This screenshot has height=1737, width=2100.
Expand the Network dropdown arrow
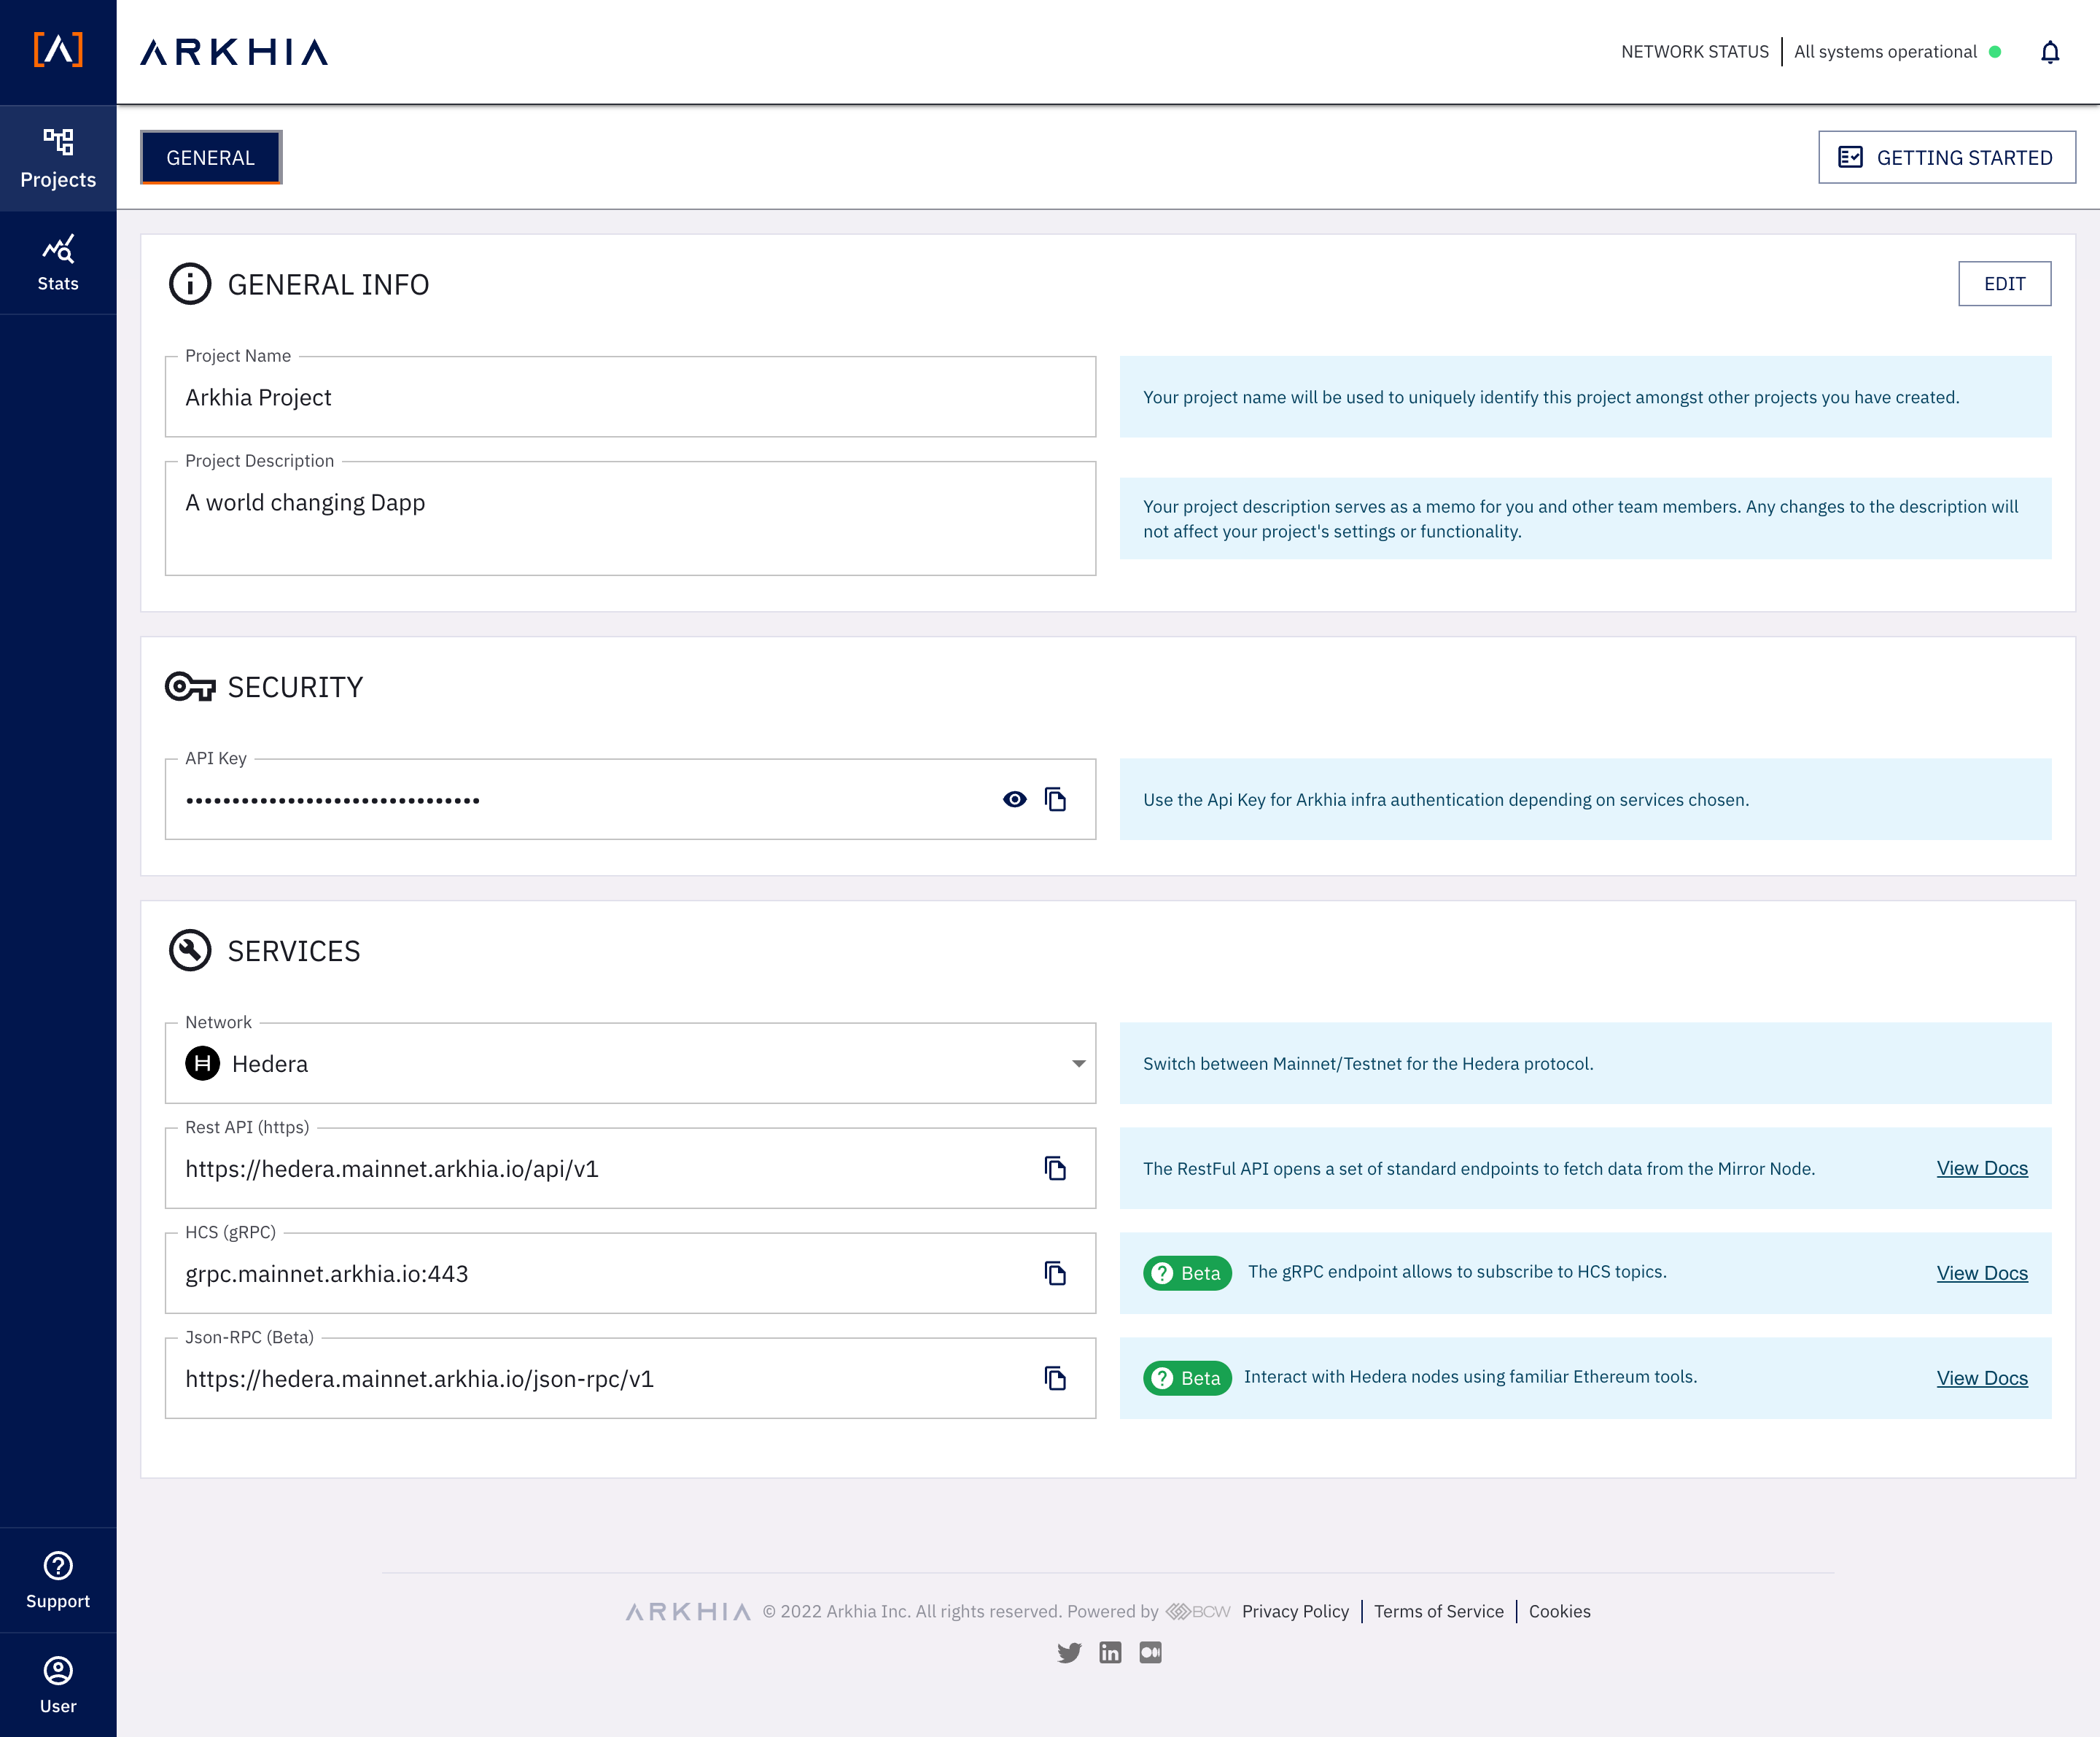pyautogui.click(x=1079, y=1063)
